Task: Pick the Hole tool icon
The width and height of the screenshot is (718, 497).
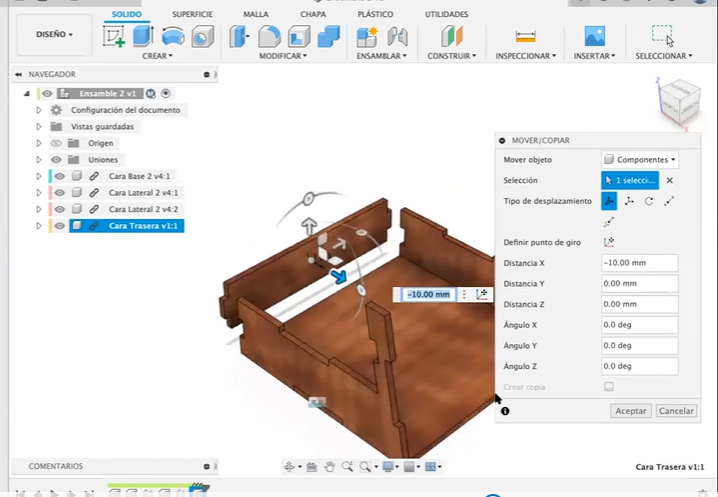Action: [x=202, y=37]
